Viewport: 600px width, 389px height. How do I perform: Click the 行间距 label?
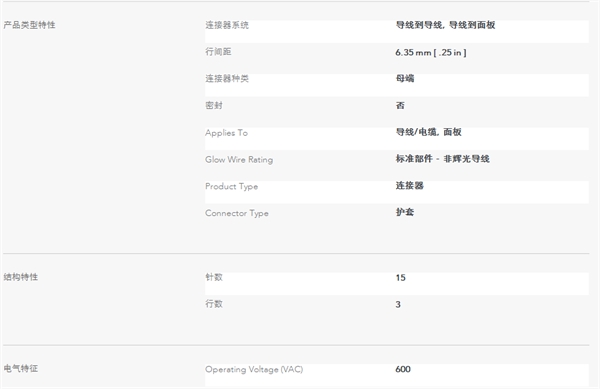tap(218, 52)
